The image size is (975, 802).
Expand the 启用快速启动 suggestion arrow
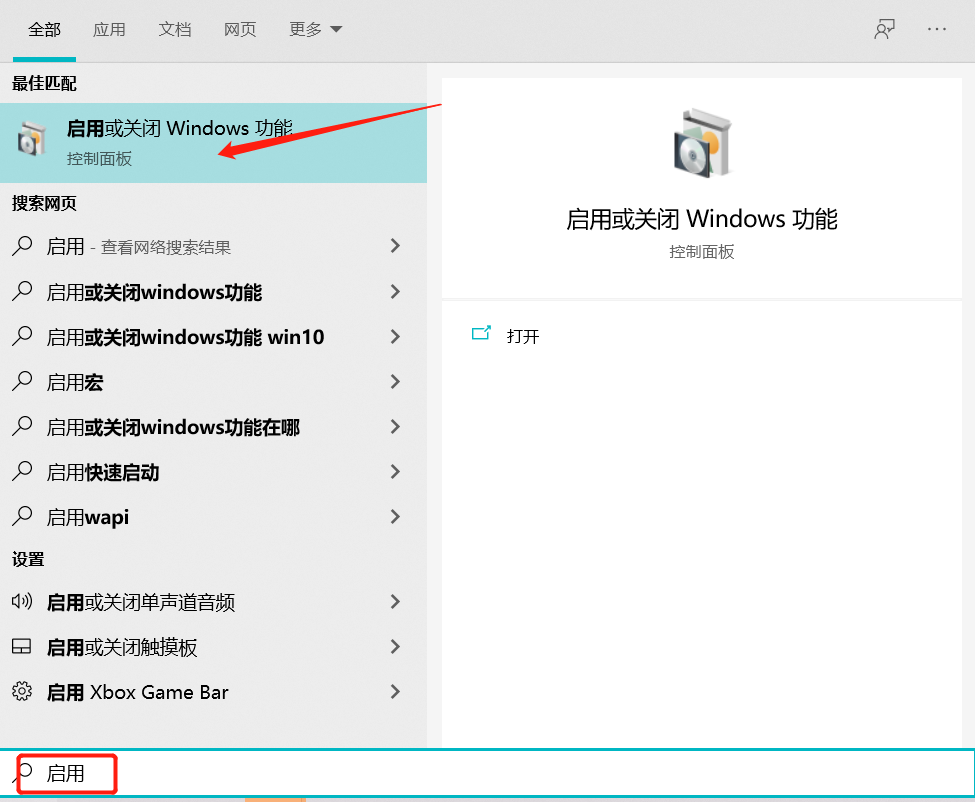tap(394, 472)
